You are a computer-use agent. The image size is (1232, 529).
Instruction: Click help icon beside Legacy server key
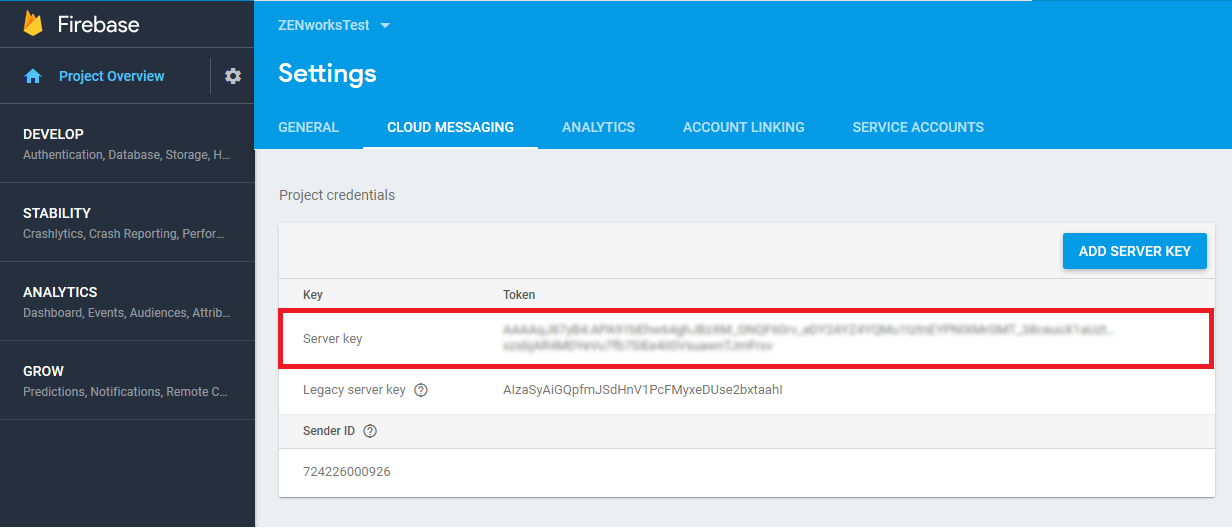click(421, 390)
